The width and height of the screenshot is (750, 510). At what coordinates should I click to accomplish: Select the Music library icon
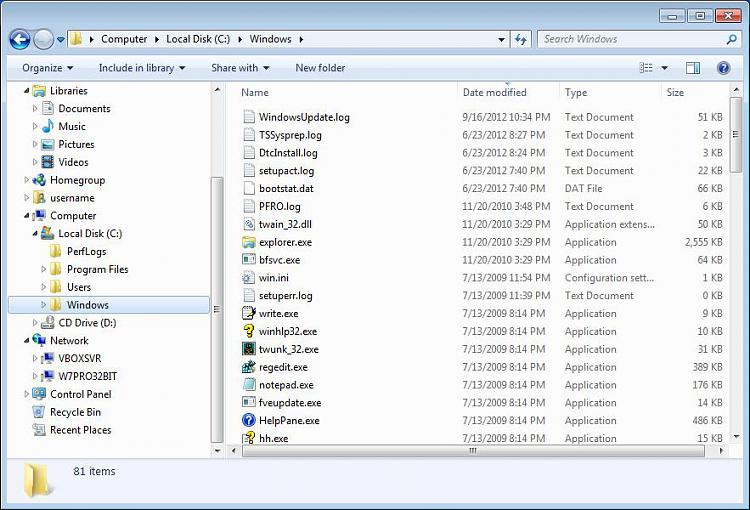(47, 126)
